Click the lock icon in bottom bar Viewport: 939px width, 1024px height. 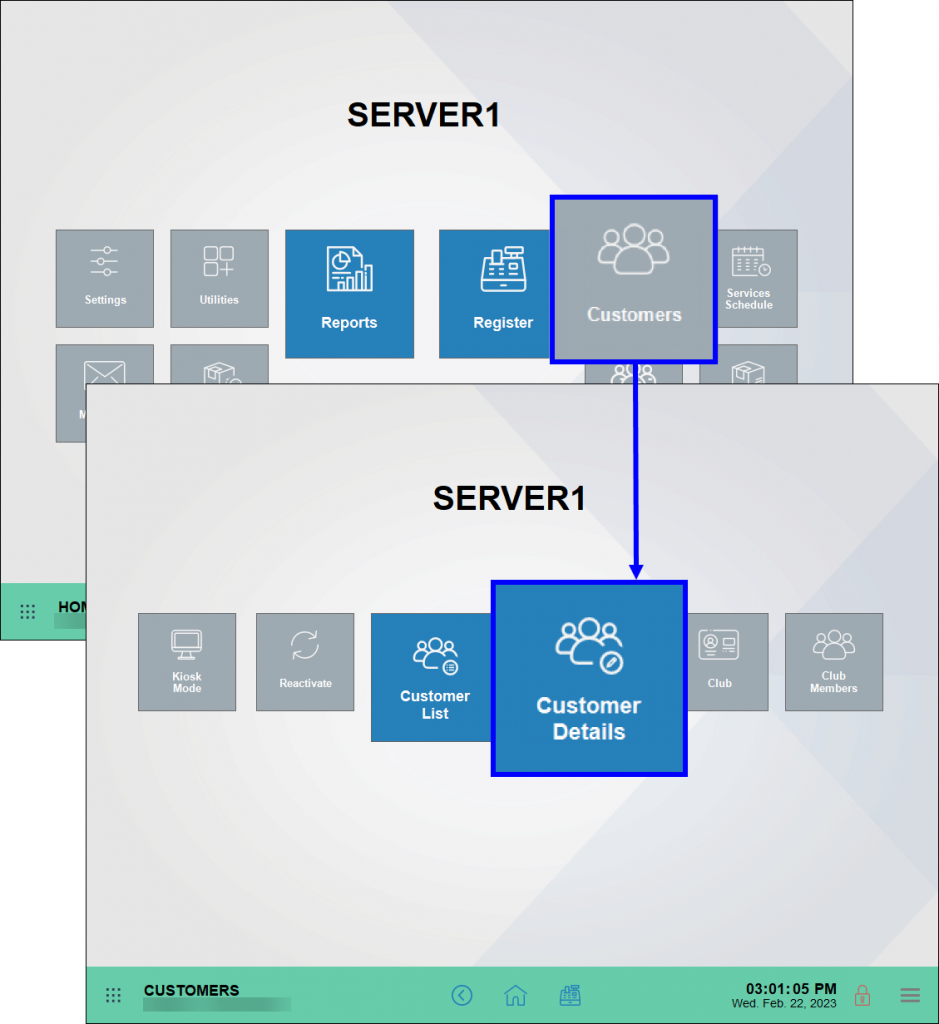861,995
